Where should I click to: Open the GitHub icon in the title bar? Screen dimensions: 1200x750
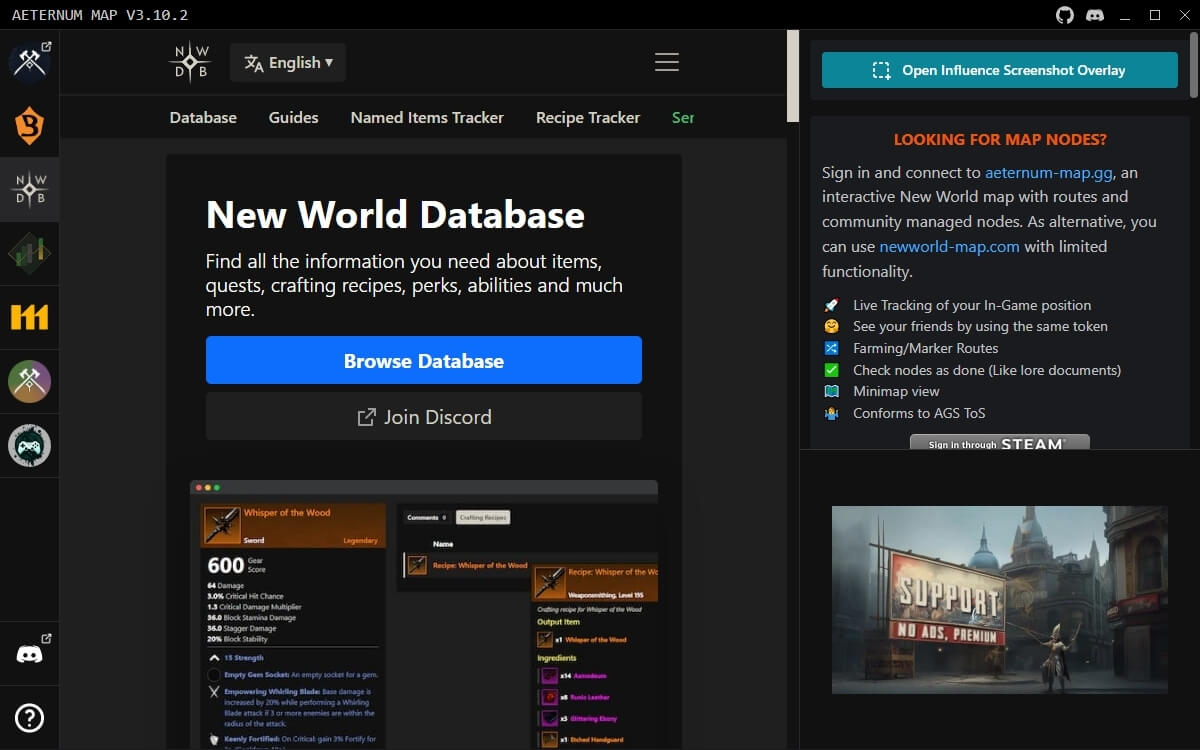pos(1065,15)
